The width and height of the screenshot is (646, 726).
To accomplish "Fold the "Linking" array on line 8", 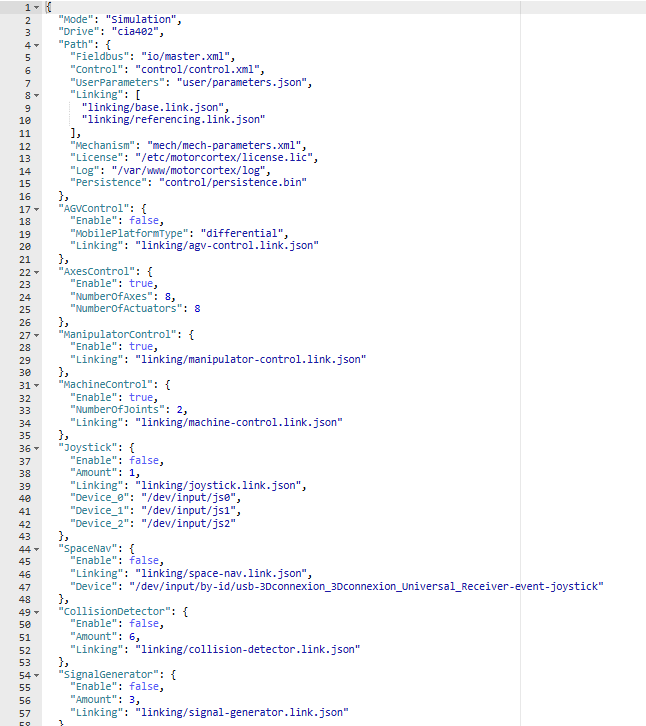I will click(x=37, y=95).
